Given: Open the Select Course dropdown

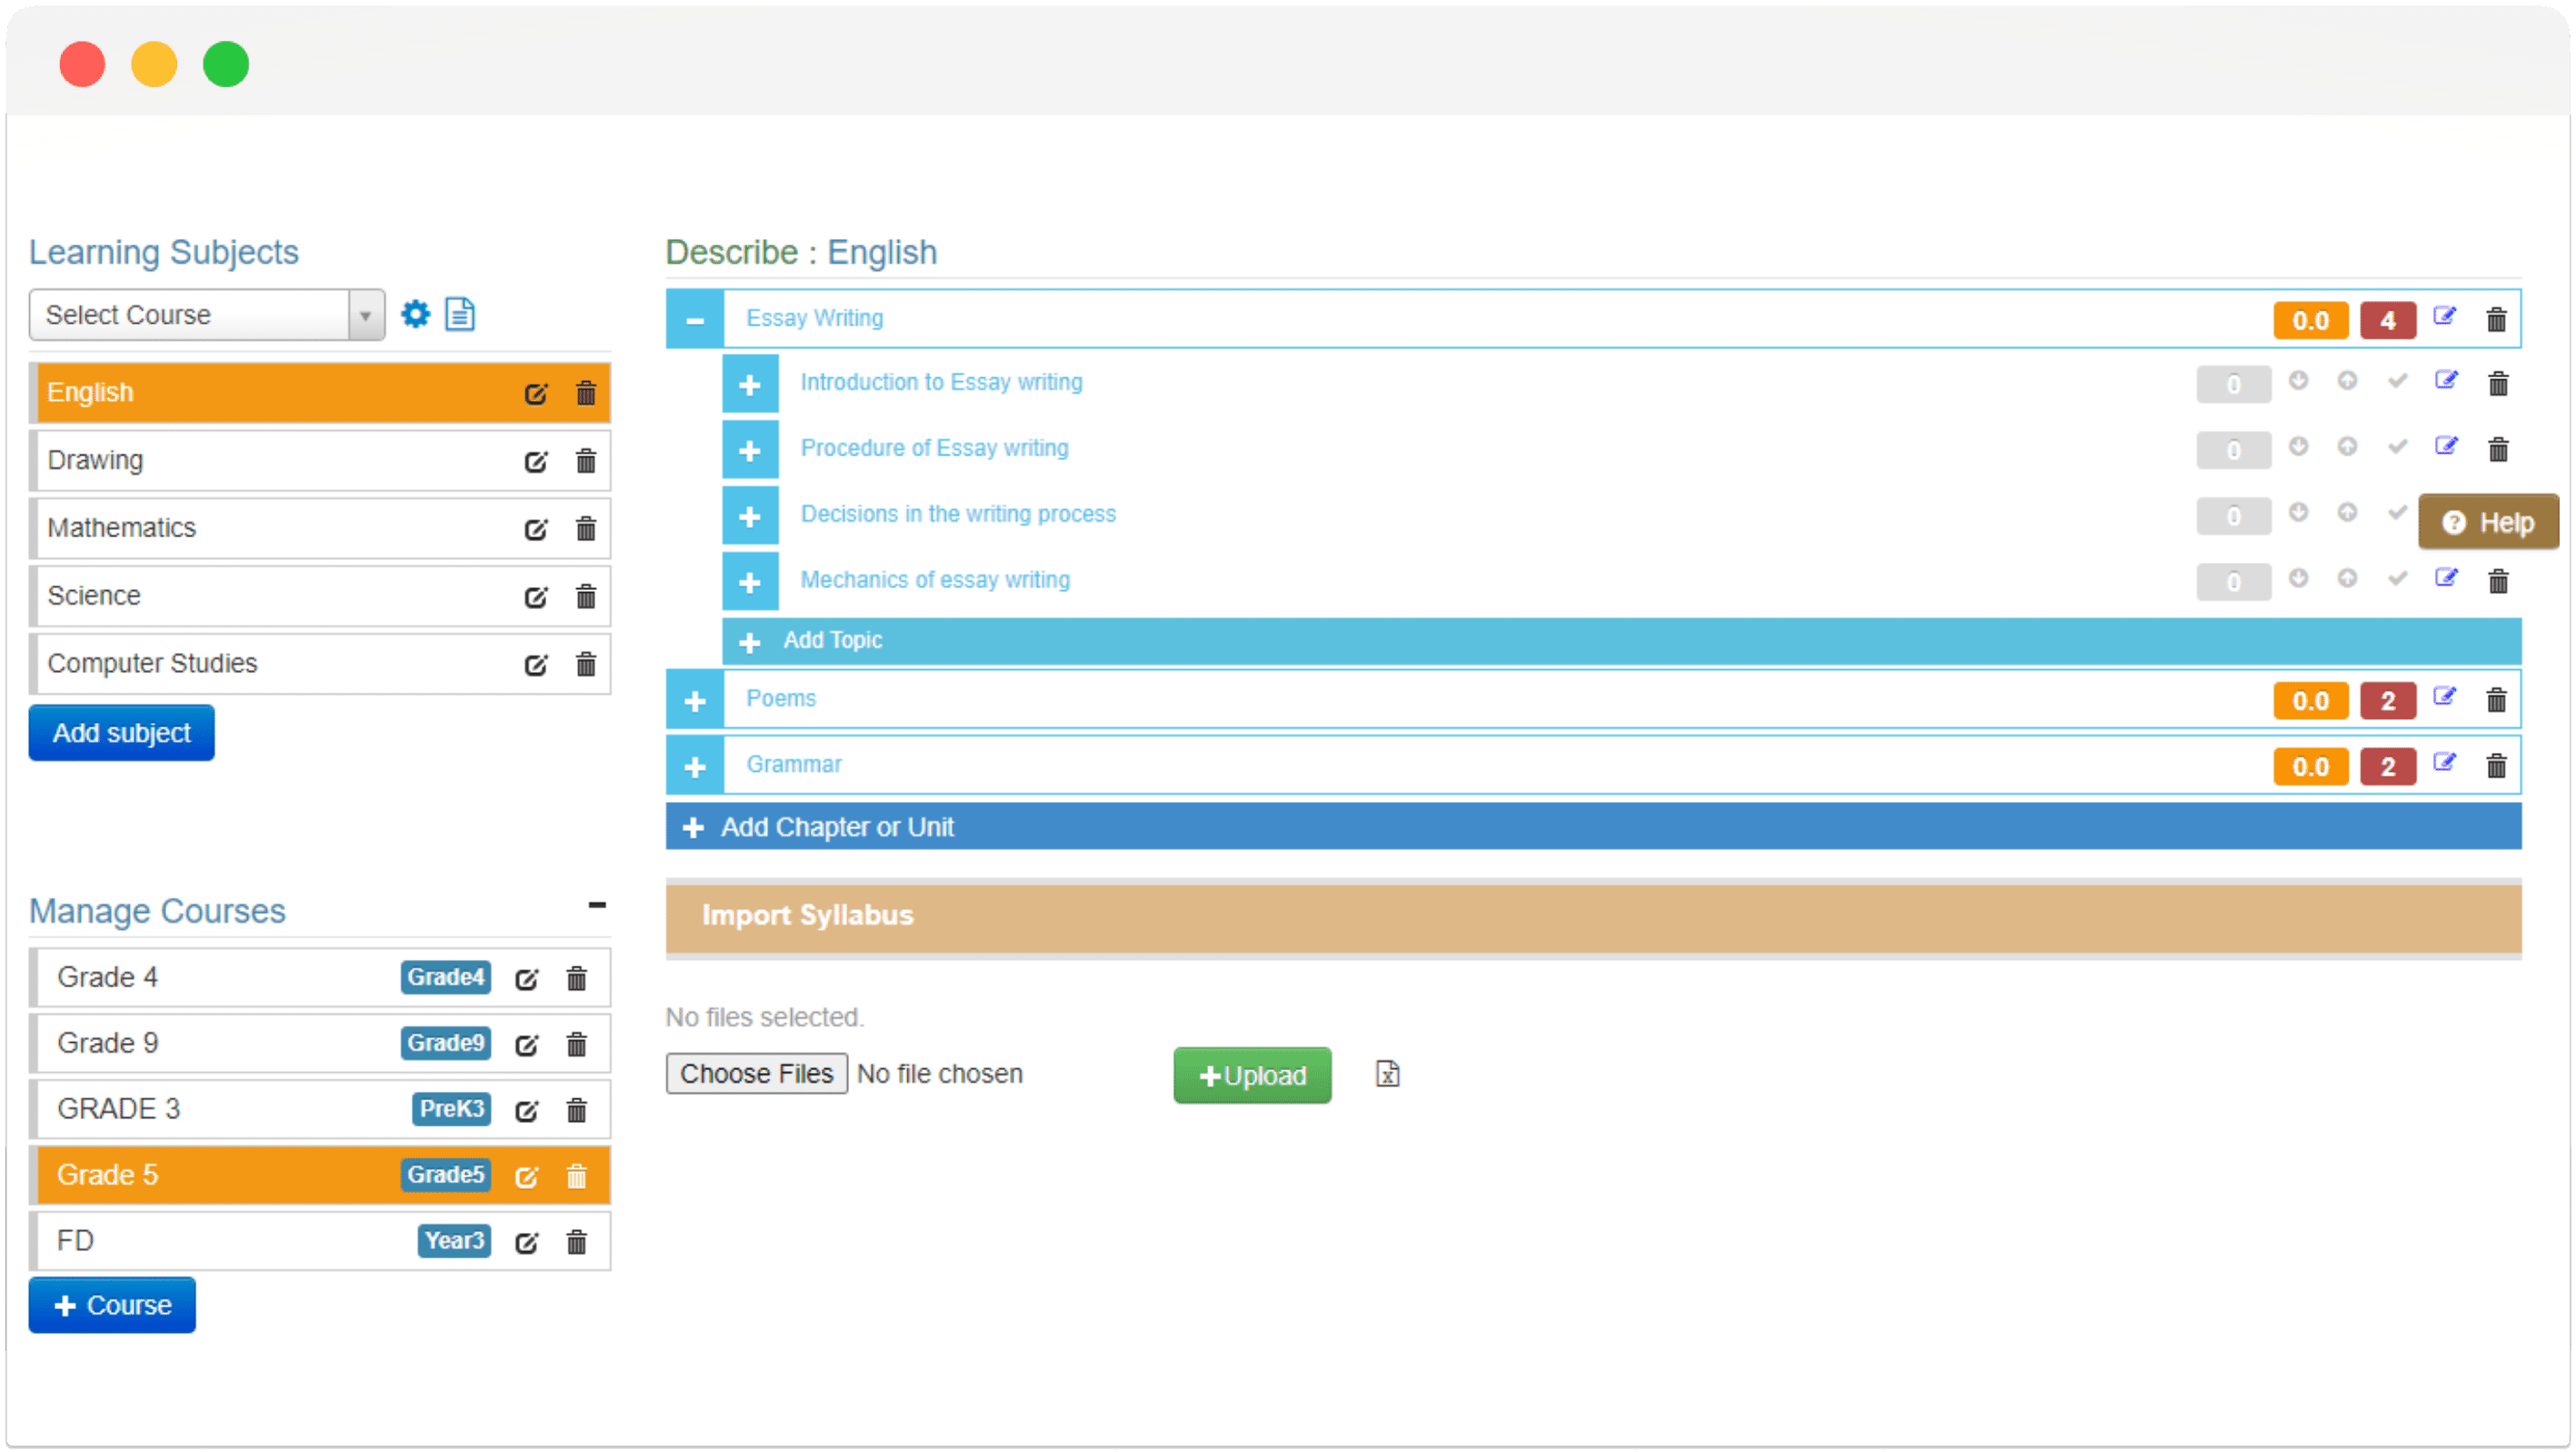Looking at the screenshot, I should [207, 315].
